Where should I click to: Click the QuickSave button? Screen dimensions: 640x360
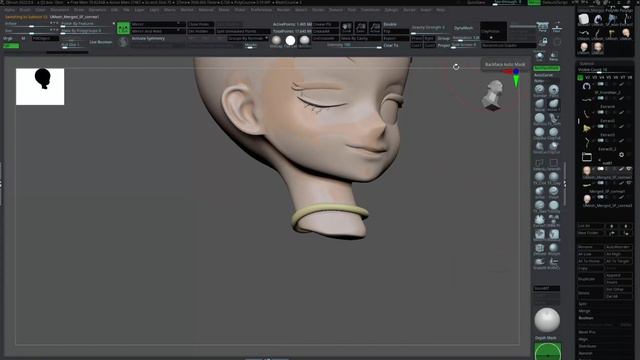[x=476, y=2]
